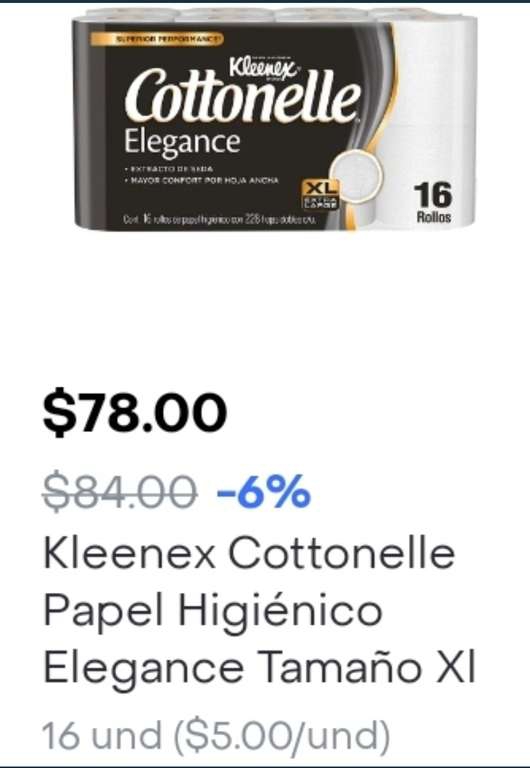The image size is (530, 768).
Task: Open the Cottonelle toilet paper product image
Action: (x=275, y=118)
